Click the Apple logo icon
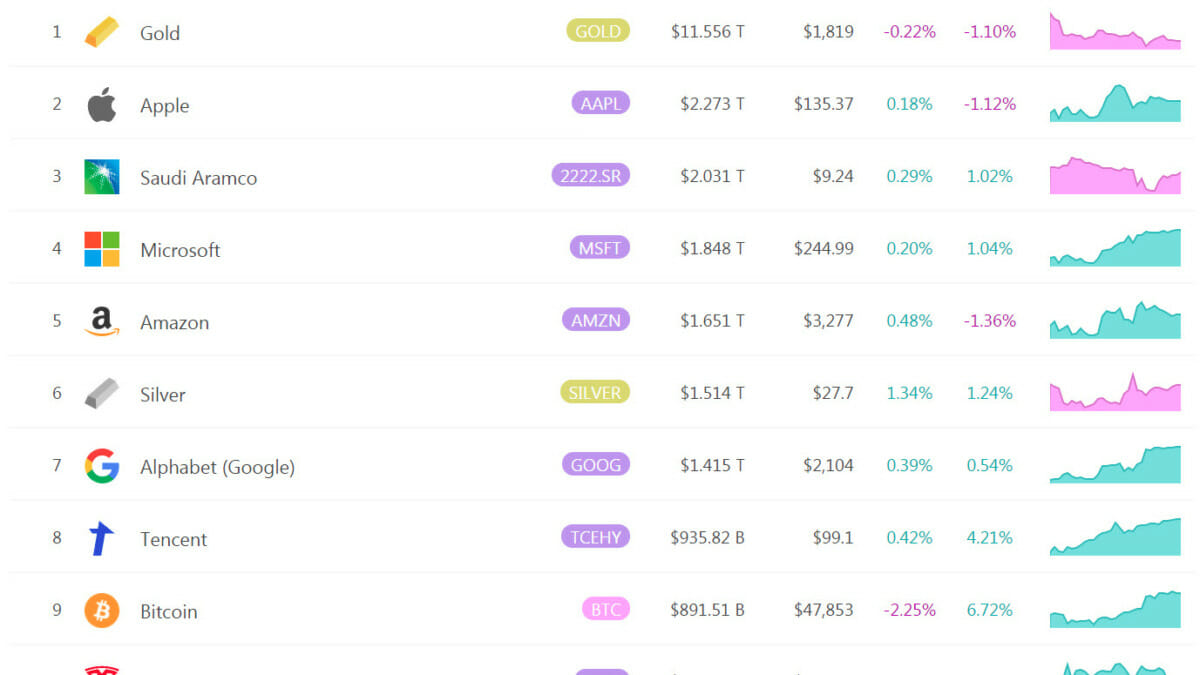Image resolution: width=1200 pixels, height=675 pixels. click(x=101, y=104)
